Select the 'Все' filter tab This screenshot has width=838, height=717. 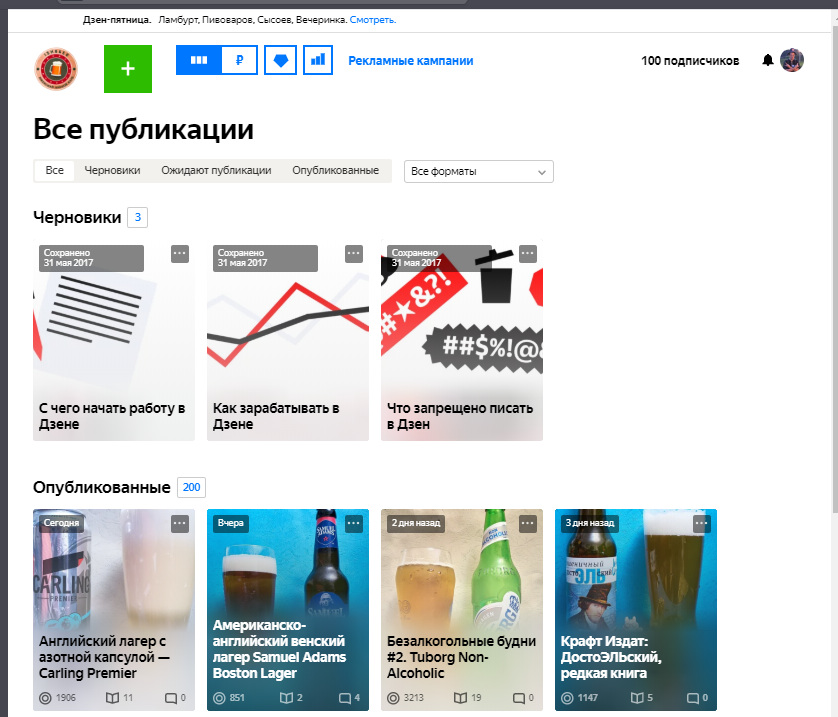[x=55, y=170]
